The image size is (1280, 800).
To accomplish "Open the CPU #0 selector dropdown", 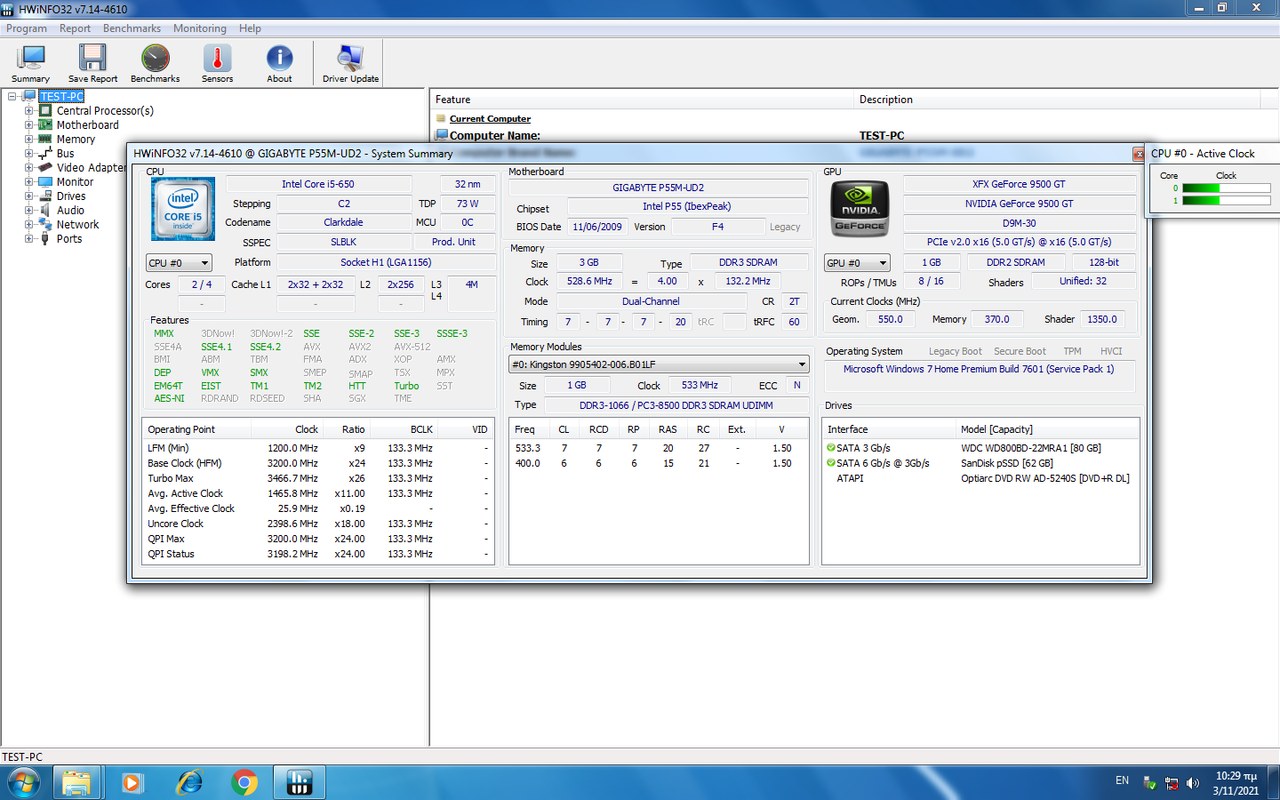I will 179,263.
